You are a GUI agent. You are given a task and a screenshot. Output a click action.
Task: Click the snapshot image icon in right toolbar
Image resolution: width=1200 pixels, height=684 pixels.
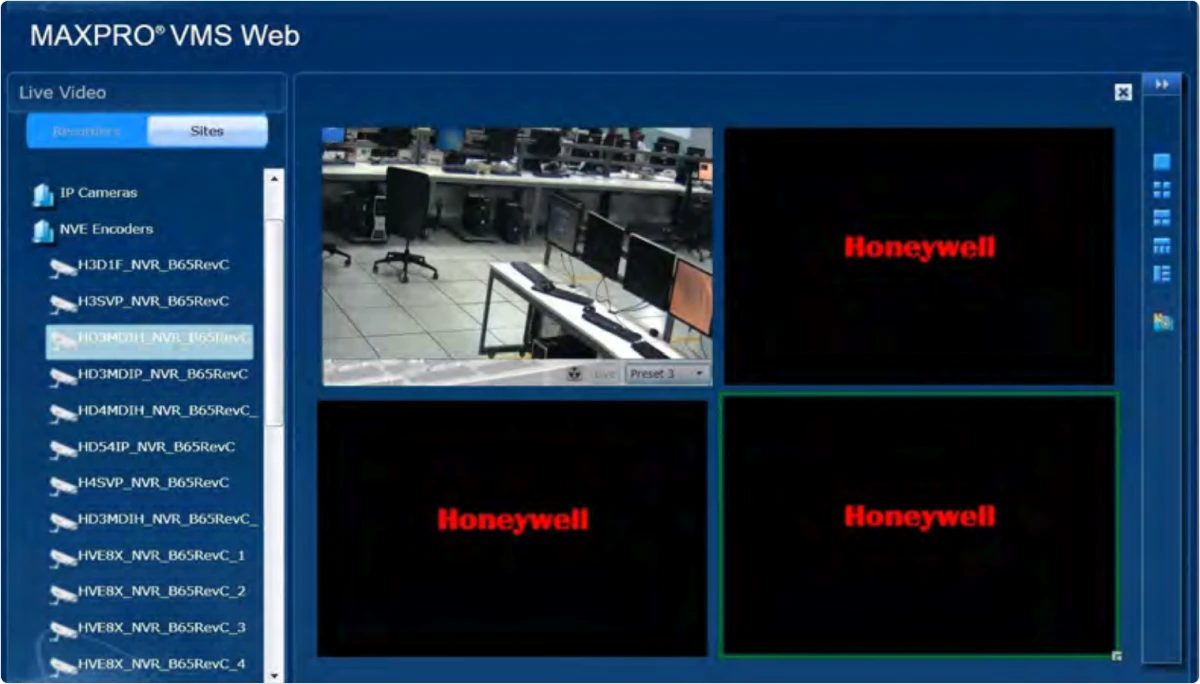click(x=1162, y=322)
